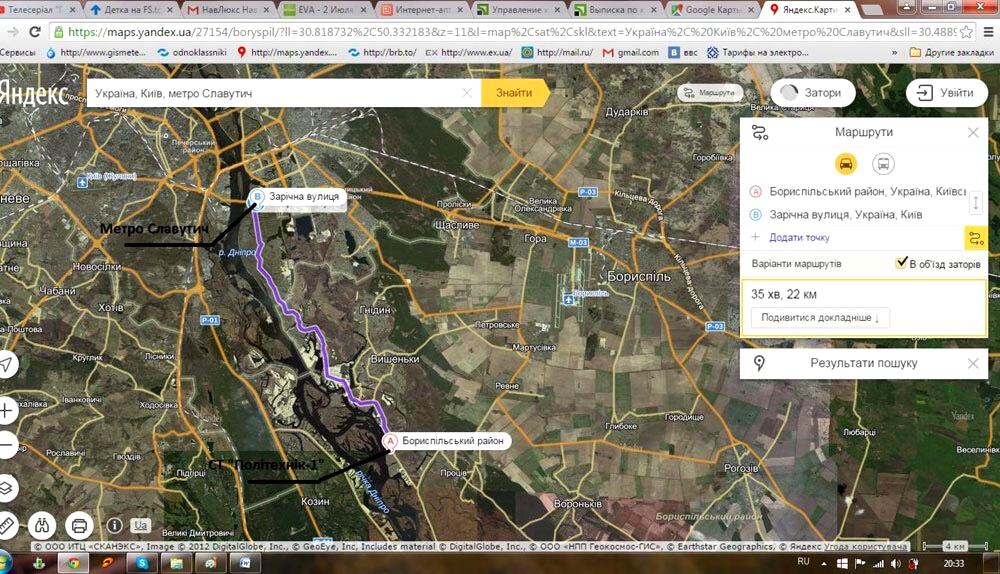Click the printer print-map button
1000x574 pixels.
point(79,526)
